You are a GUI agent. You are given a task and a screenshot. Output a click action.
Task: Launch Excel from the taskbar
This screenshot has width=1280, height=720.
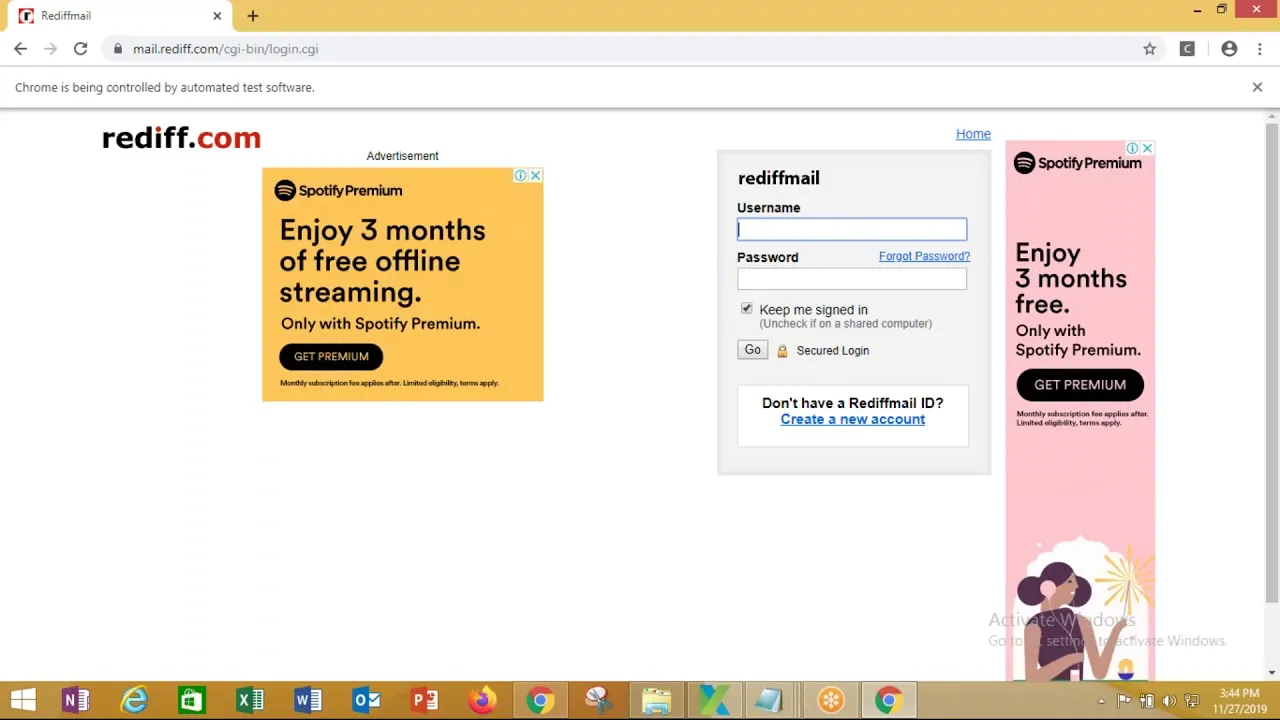pos(250,700)
